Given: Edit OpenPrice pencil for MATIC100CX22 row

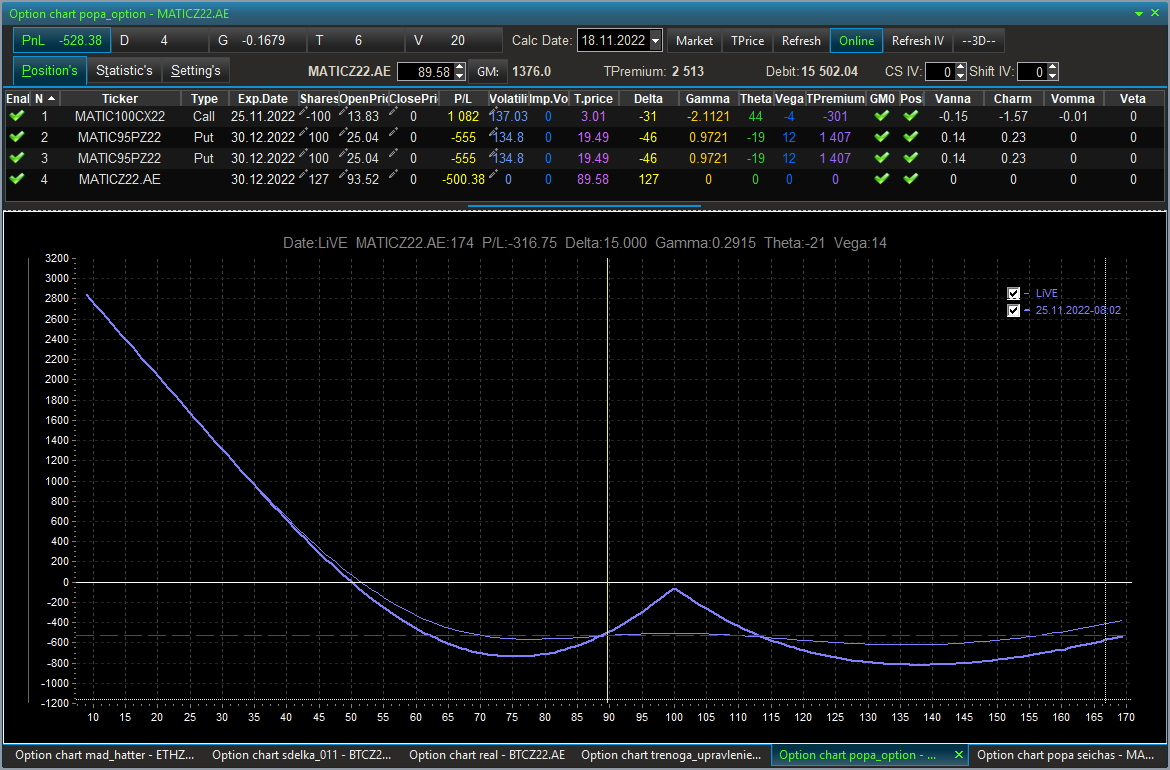Looking at the screenshot, I should pyautogui.click(x=343, y=112).
